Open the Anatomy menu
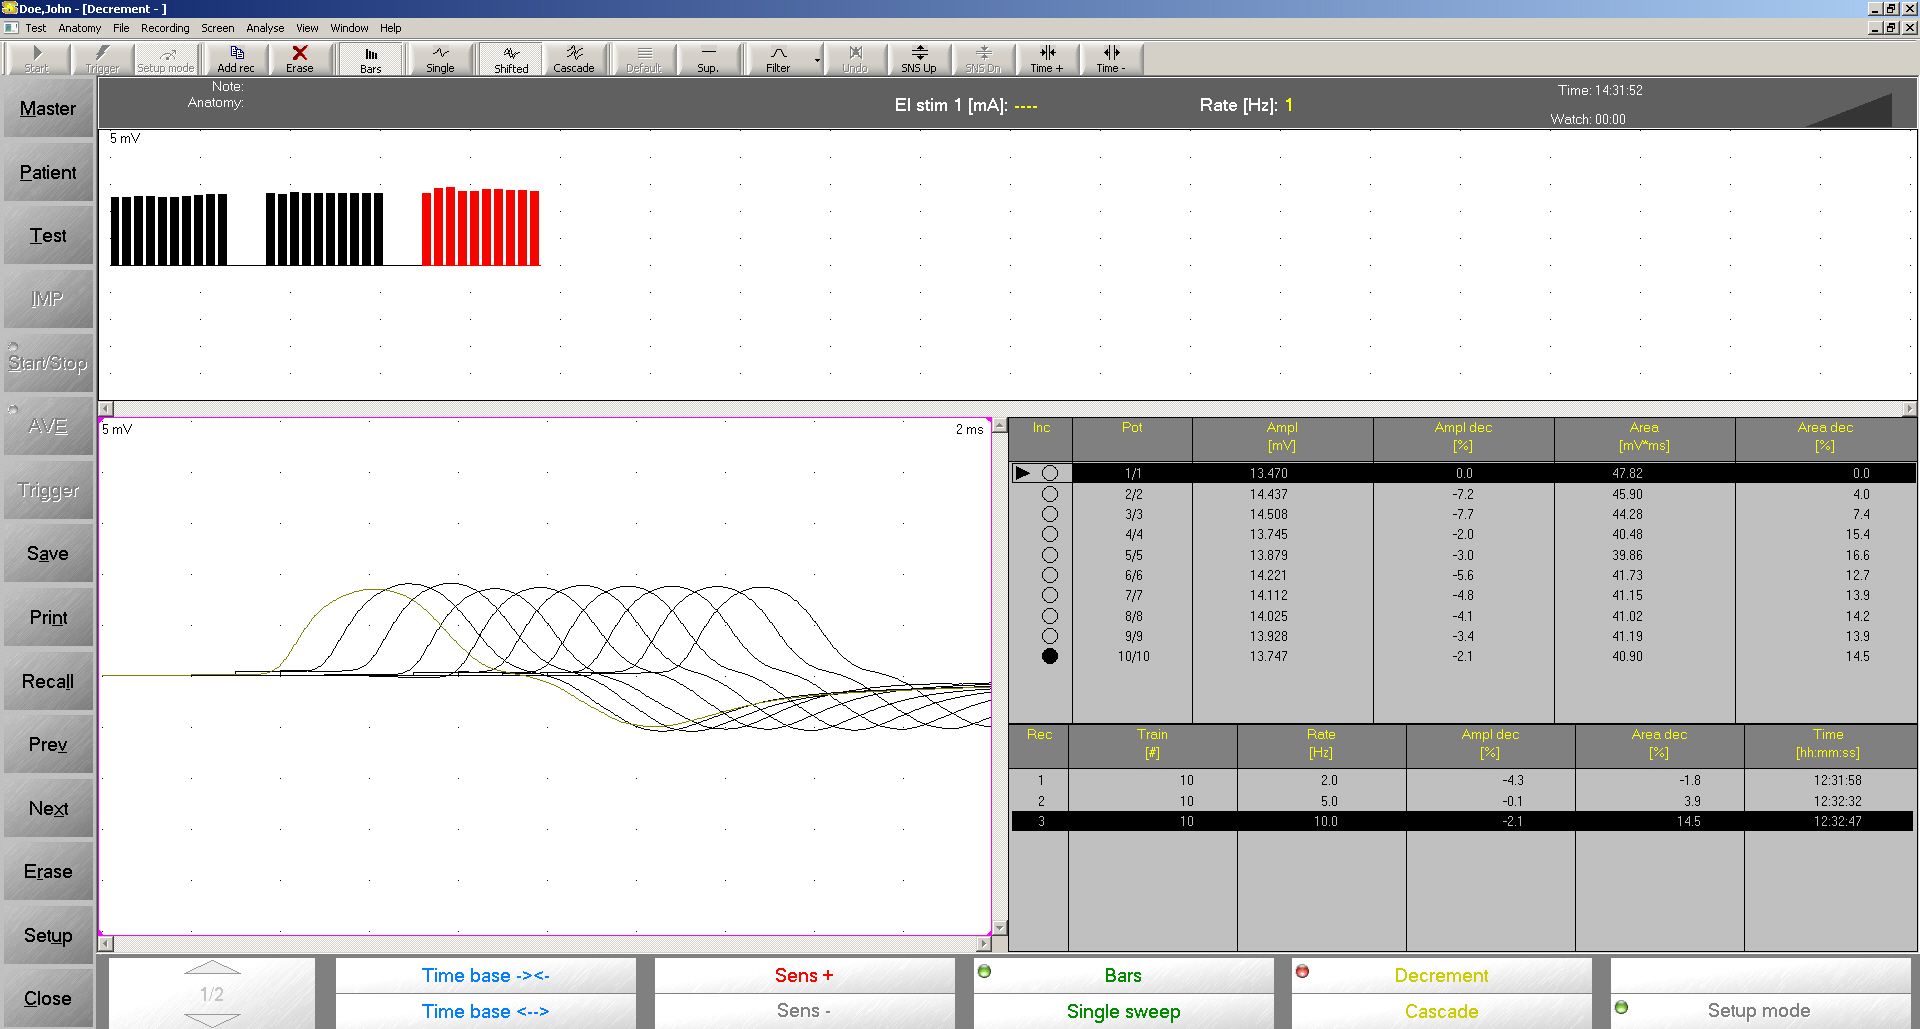This screenshot has width=1920, height=1029. point(80,28)
